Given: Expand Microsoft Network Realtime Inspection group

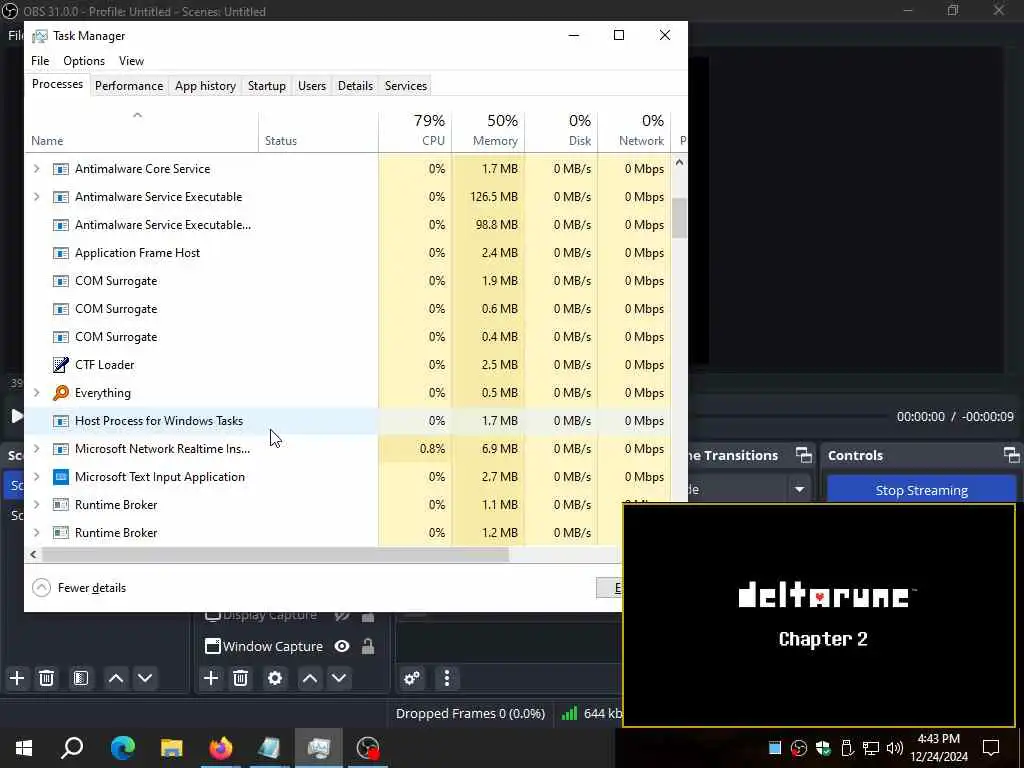Looking at the screenshot, I should [37, 449].
